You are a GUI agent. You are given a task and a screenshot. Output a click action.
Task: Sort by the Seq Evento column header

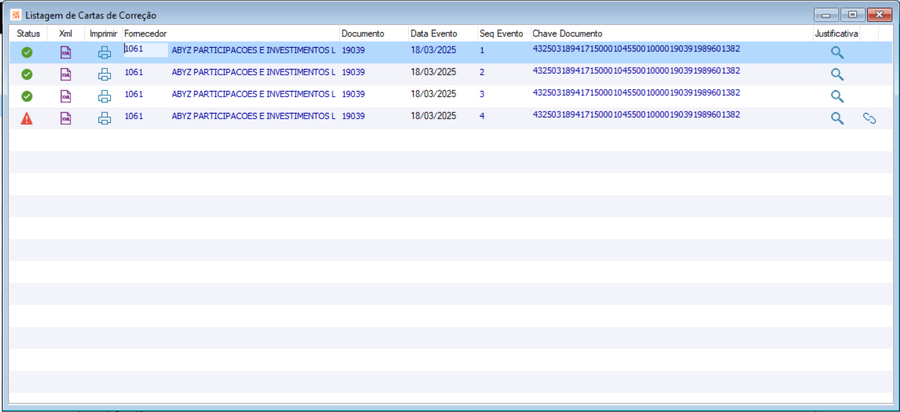pyautogui.click(x=503, y=34)
